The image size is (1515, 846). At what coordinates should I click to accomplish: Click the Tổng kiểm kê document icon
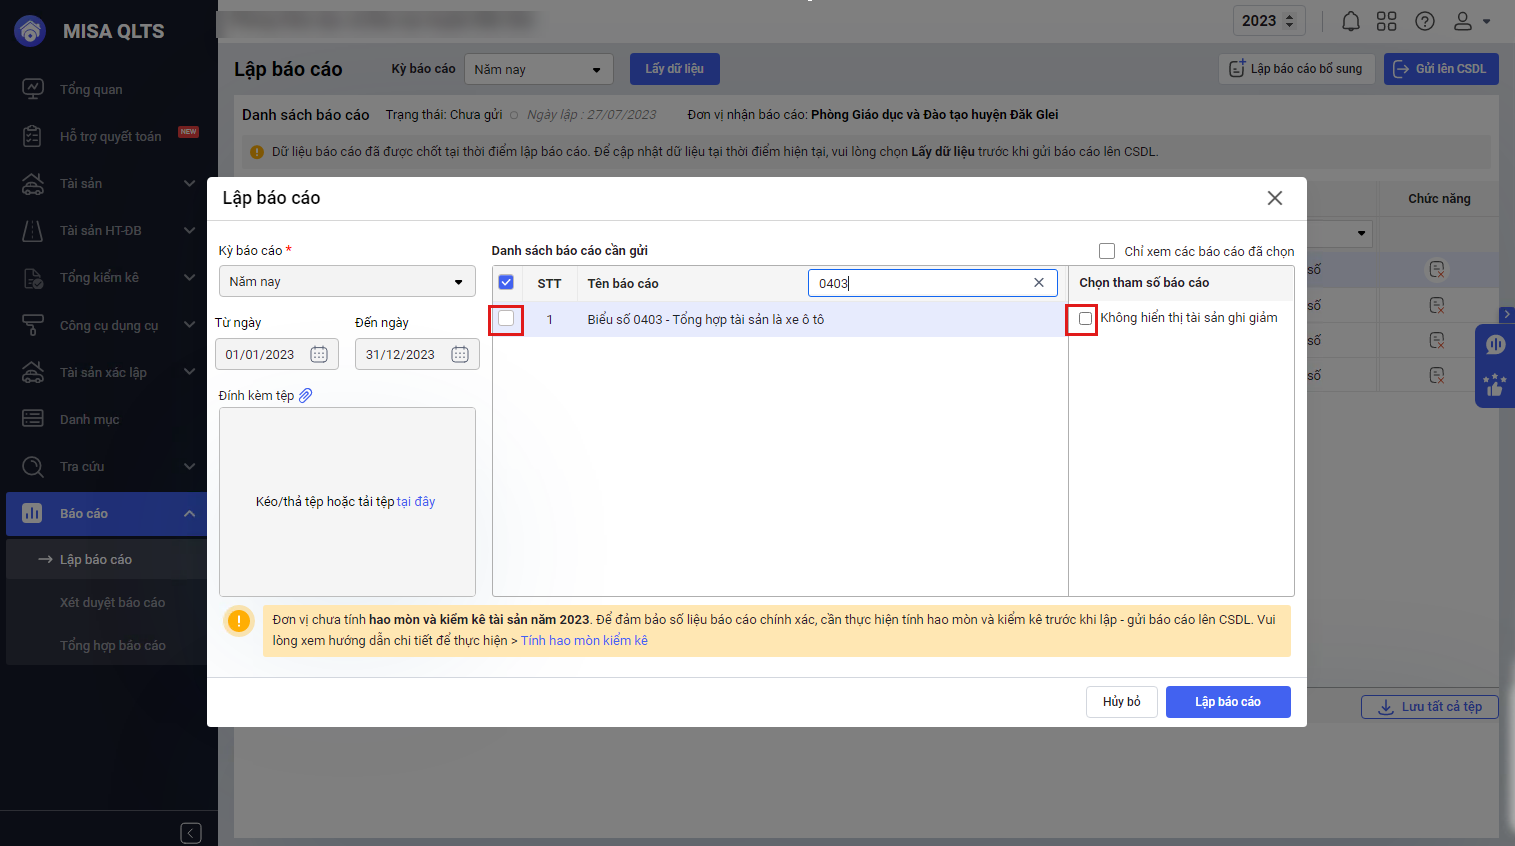(x=33, y=277)
